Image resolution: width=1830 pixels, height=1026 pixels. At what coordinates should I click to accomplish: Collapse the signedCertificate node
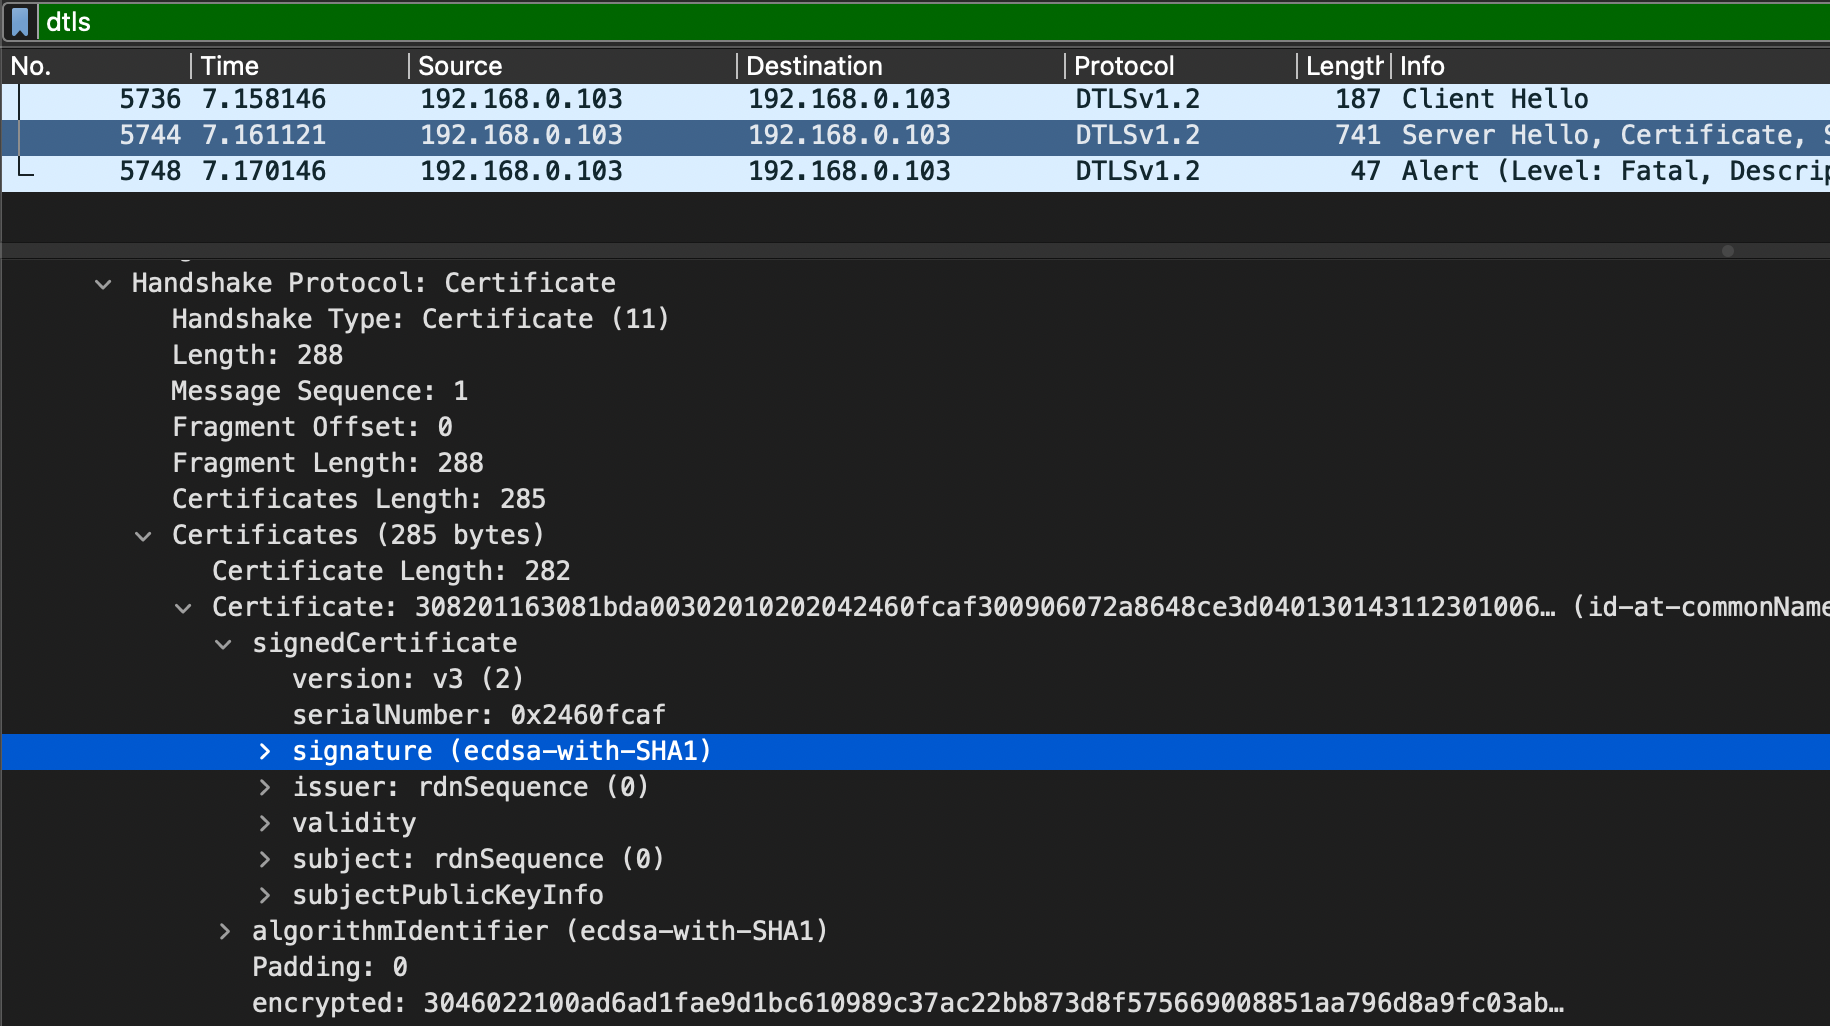[x=223, y=644]
